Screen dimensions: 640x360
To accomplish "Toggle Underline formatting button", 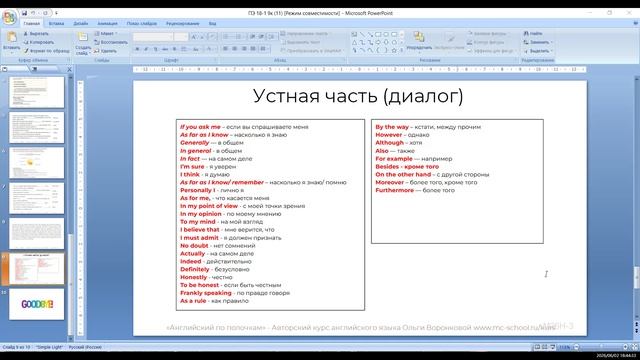I will tap(156, 49).
